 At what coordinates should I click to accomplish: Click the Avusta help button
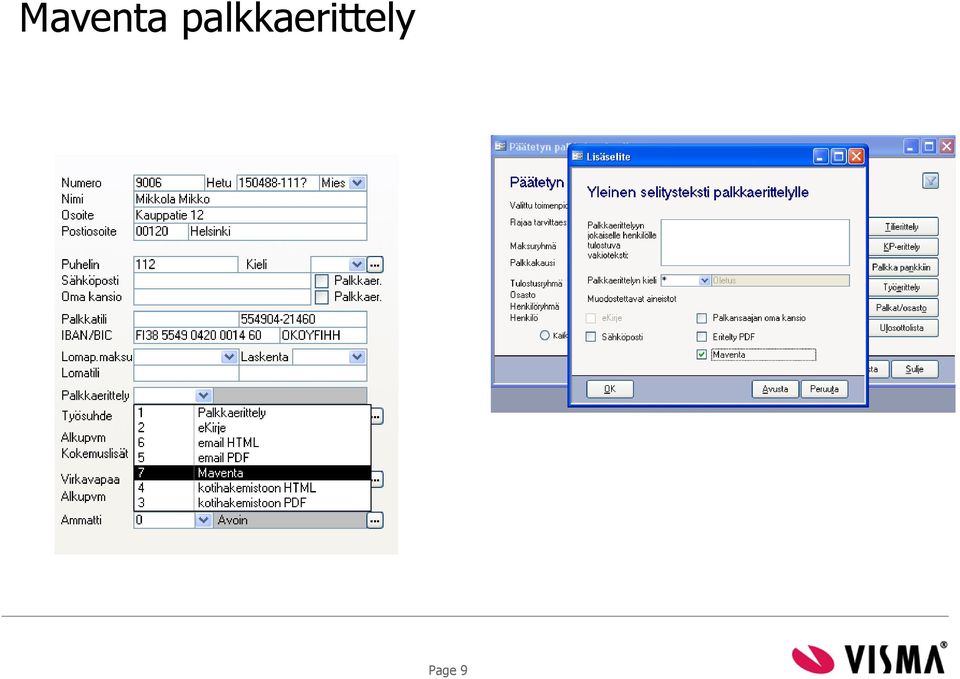pos(775,389)
